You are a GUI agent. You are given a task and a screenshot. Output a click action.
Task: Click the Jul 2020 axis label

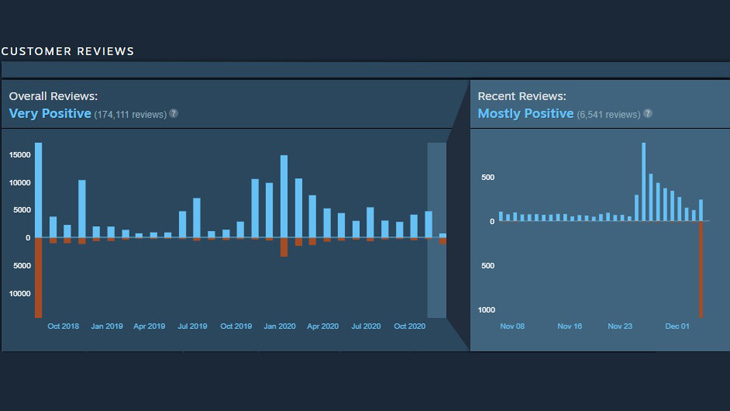click(x=366, y=326)
